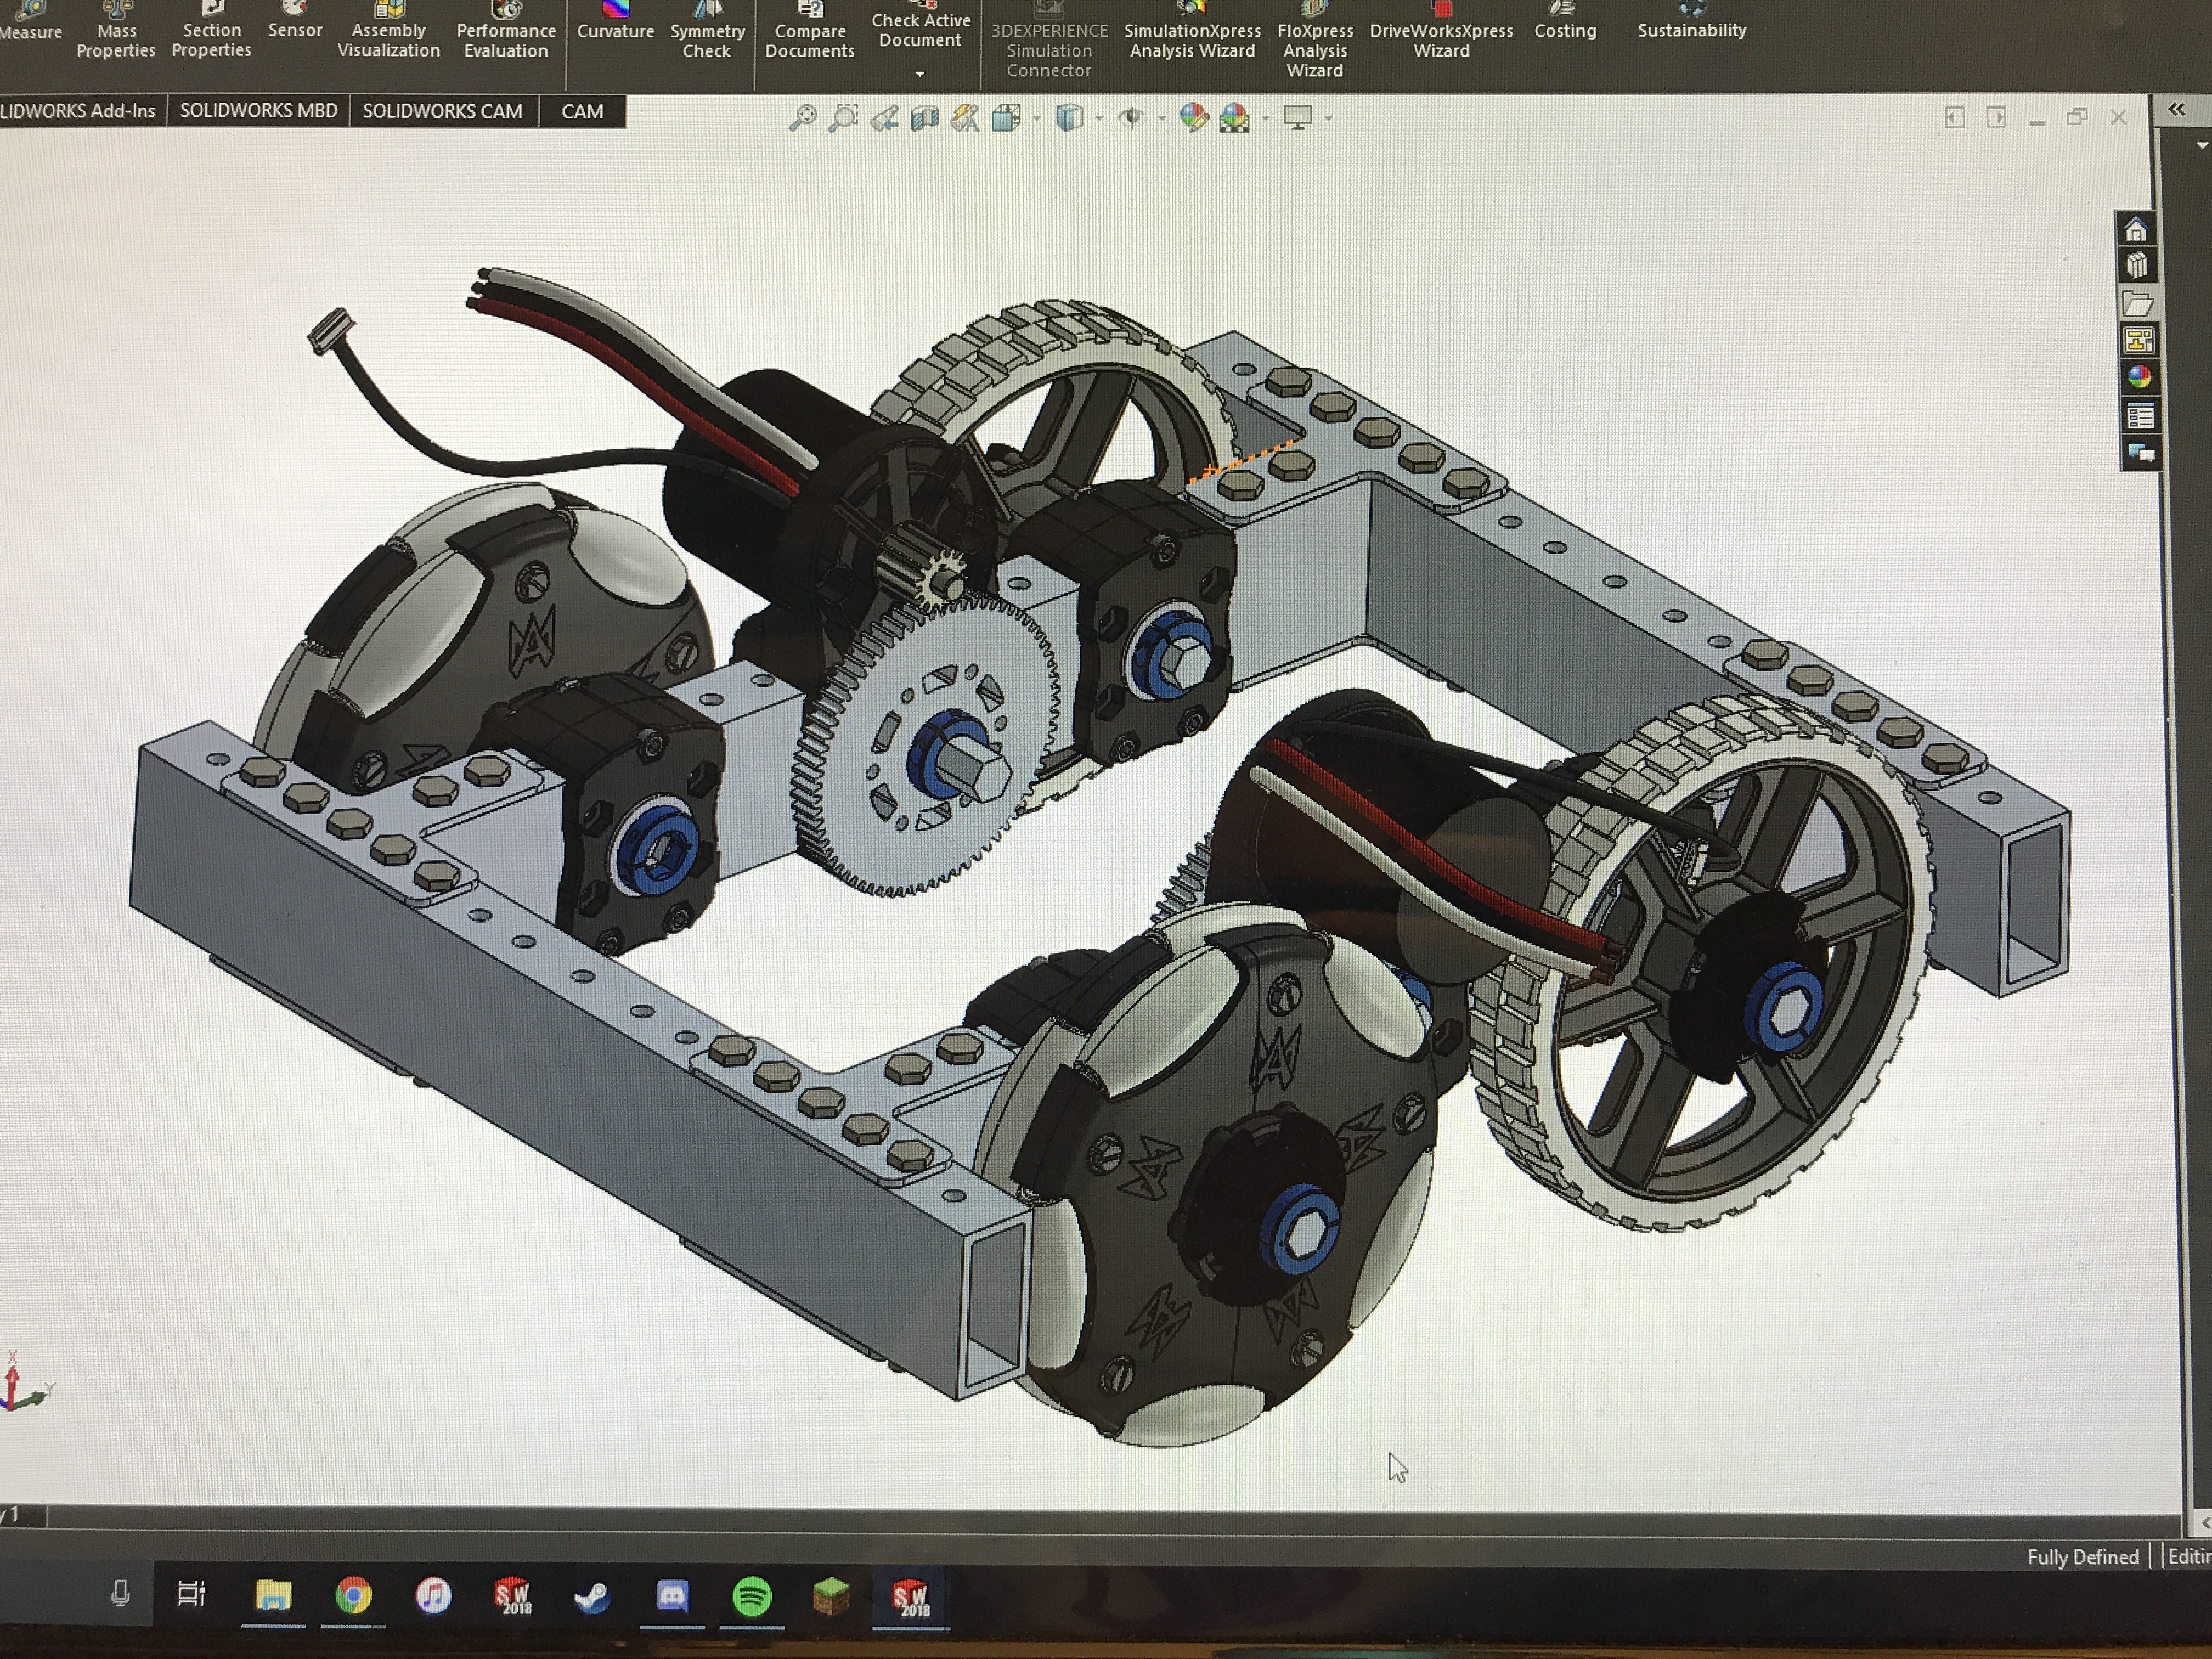Expand Hide/Show Items dropdown arrow
Image resolution: width=2212 pixels, height=1659 pixels.
(1161, 119)
